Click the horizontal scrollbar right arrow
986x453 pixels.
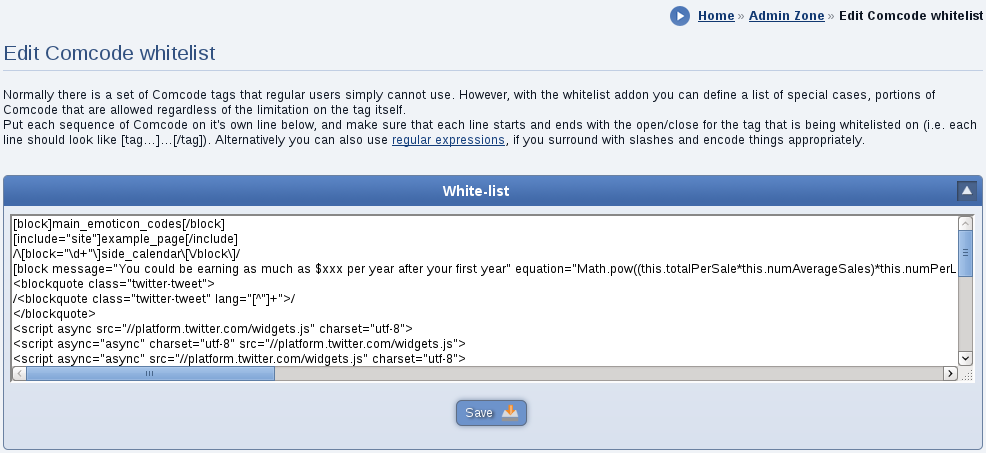[950, 374]
